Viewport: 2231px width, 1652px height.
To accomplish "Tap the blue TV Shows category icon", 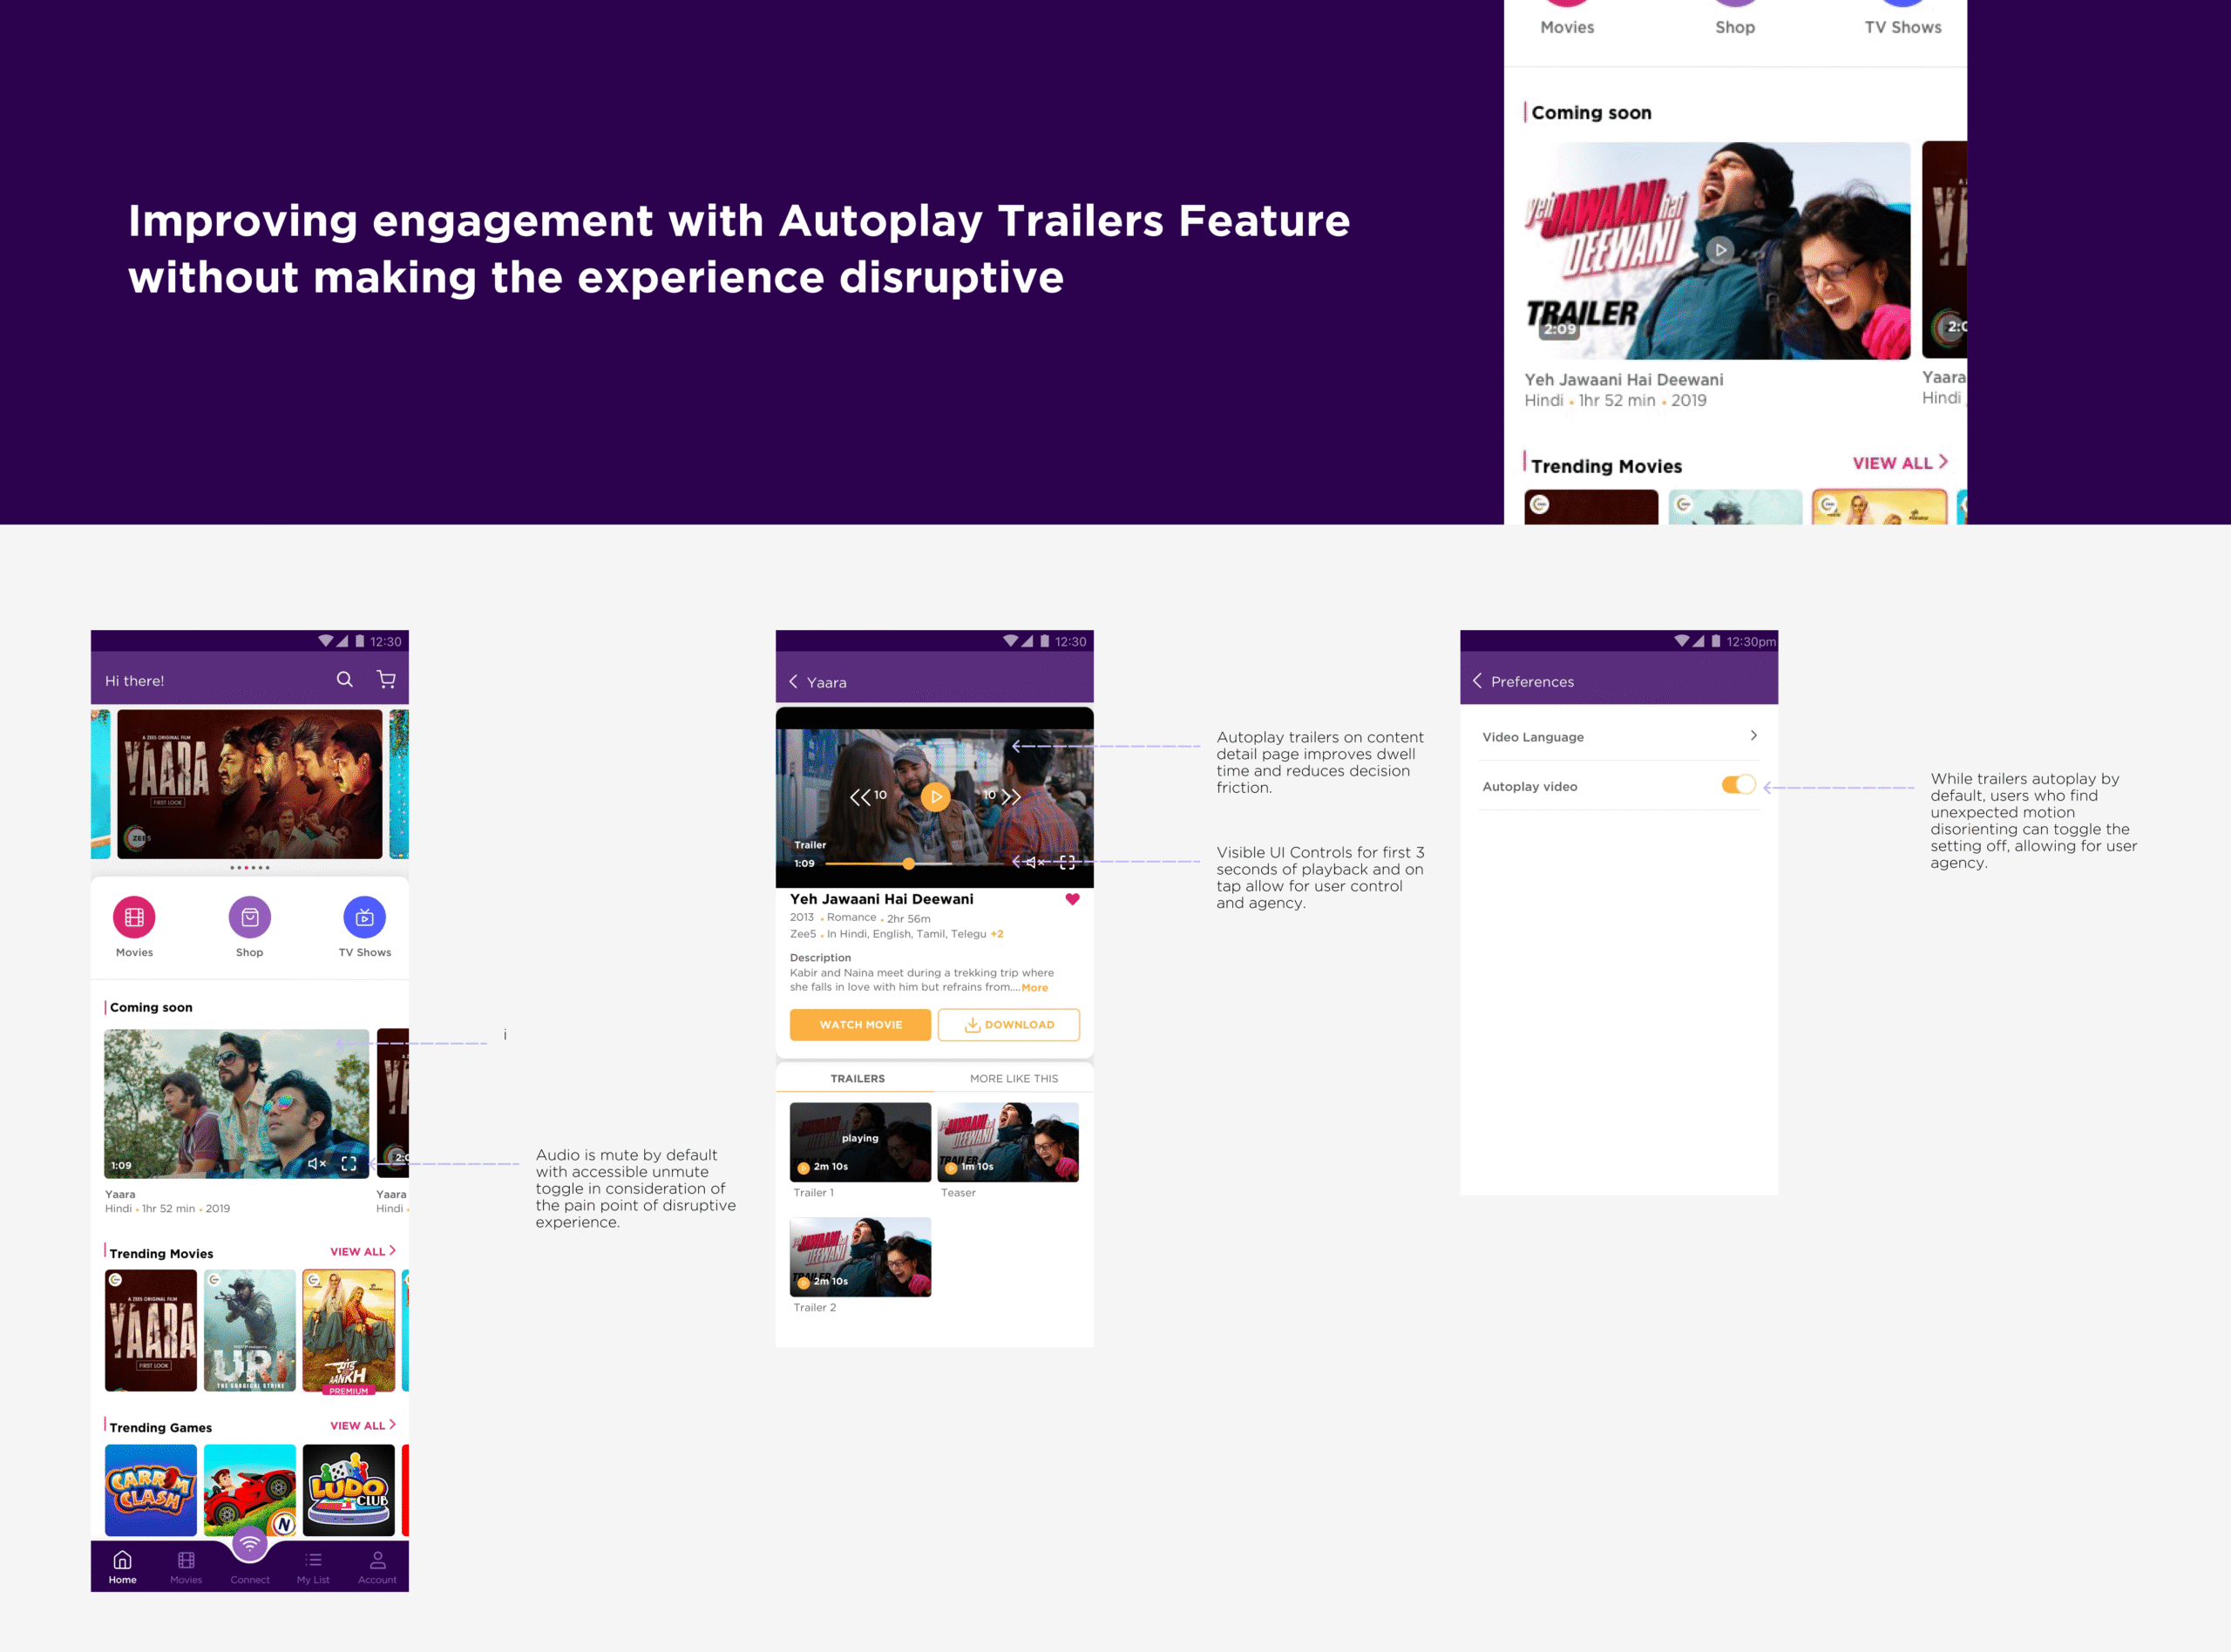I will [364, 917].
